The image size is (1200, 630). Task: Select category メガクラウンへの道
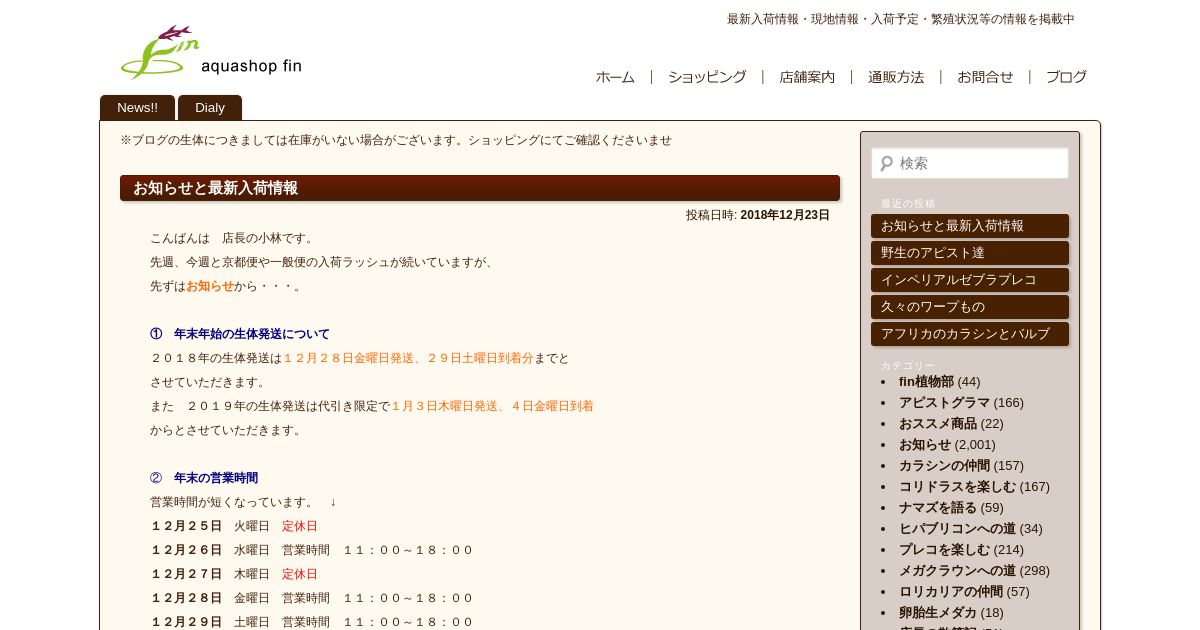pyautogui.click(x=957, y=570)
